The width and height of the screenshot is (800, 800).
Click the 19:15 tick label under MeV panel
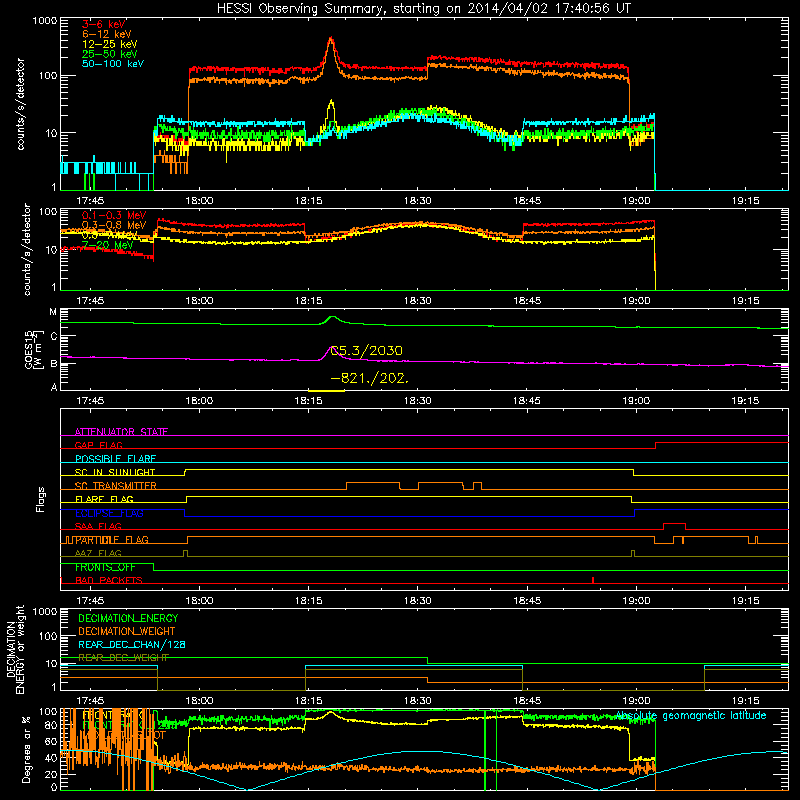pos(745,301)
